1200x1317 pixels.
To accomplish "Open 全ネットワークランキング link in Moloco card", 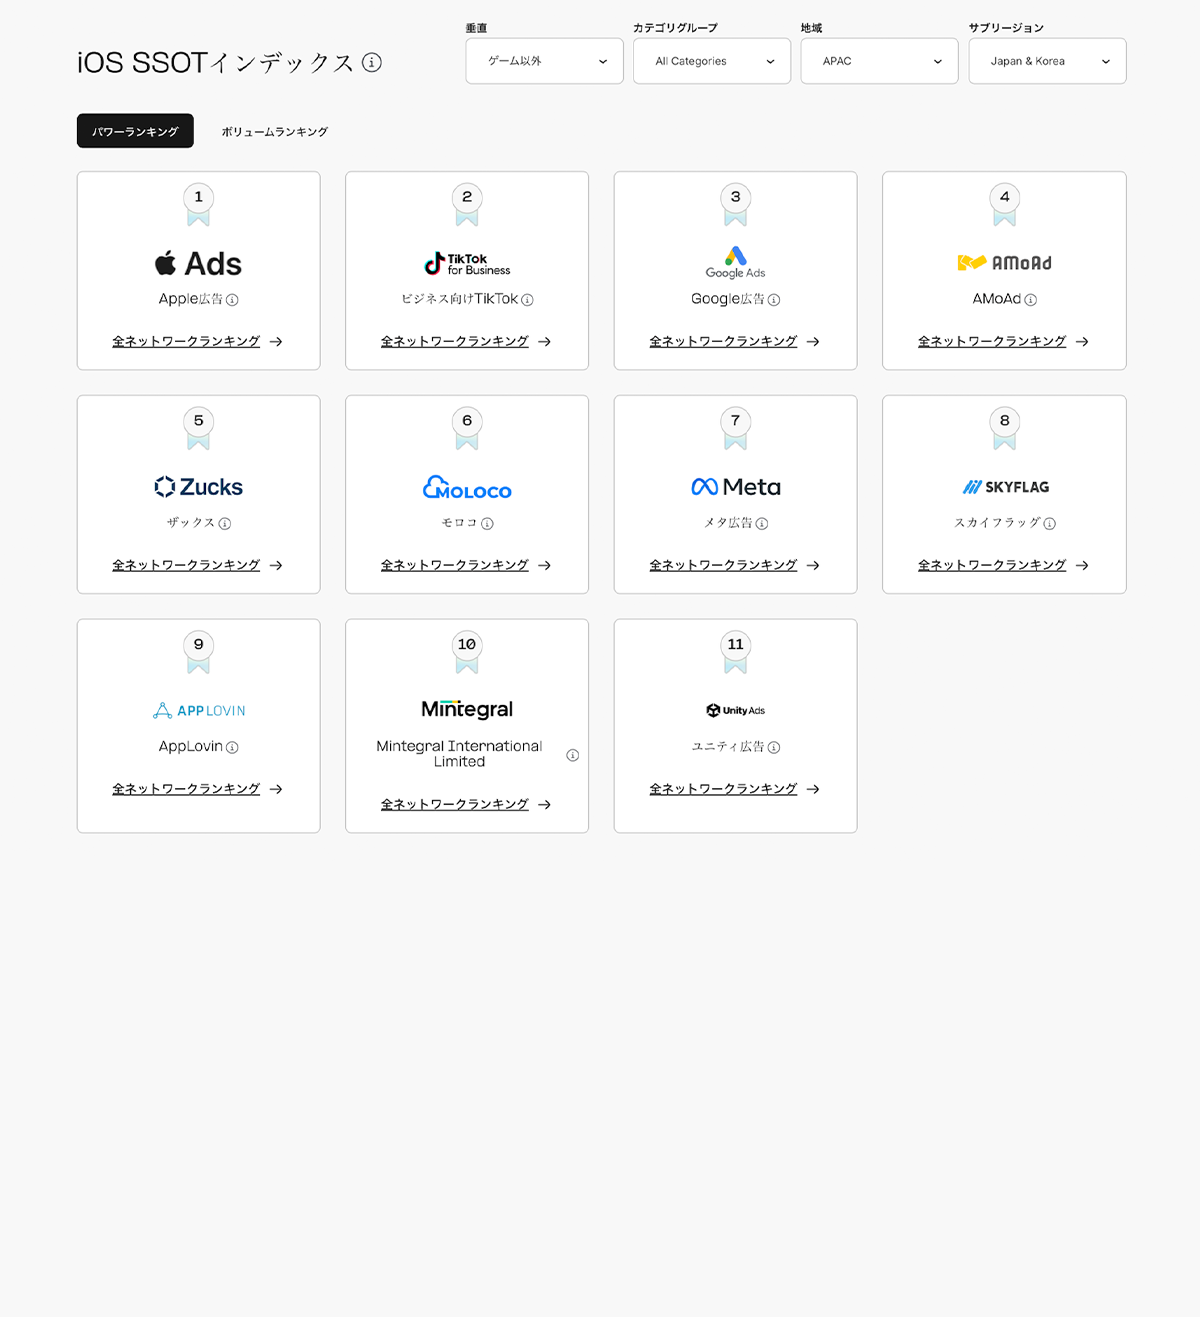I will (x=455, y=566).
